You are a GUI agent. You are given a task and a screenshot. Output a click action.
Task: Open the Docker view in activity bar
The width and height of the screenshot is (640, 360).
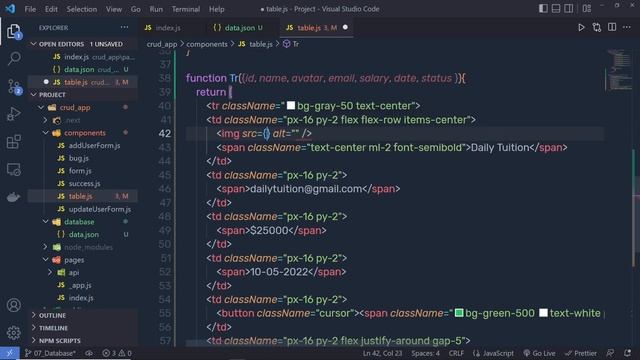click(x=13, y=197)
